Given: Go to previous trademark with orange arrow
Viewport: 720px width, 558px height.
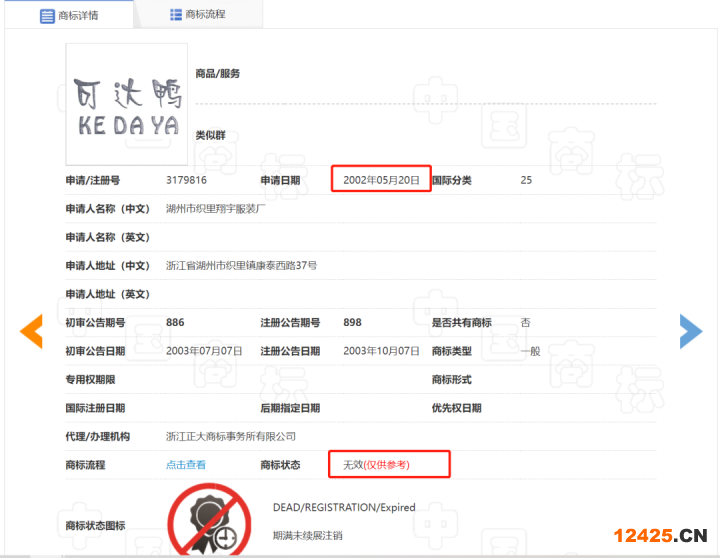Looking at the screenshot, I should tap(31, 331).
